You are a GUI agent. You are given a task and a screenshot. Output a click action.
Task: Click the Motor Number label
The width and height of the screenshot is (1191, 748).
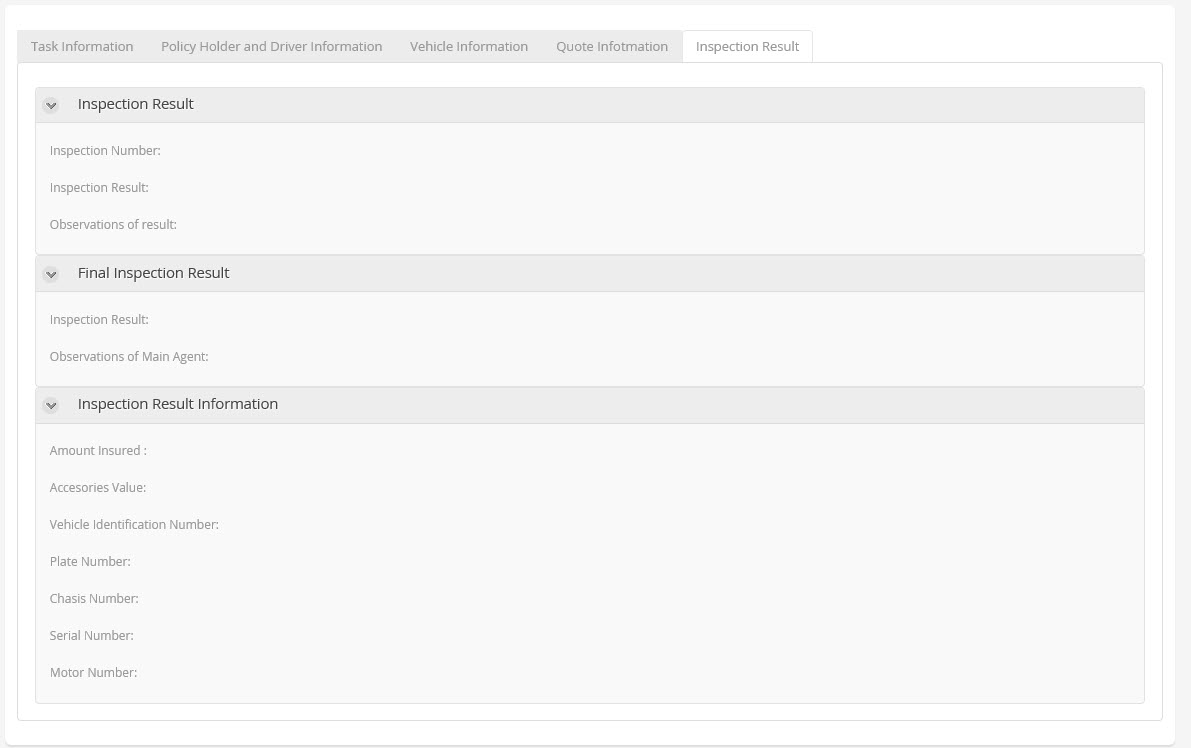(93, 673)
